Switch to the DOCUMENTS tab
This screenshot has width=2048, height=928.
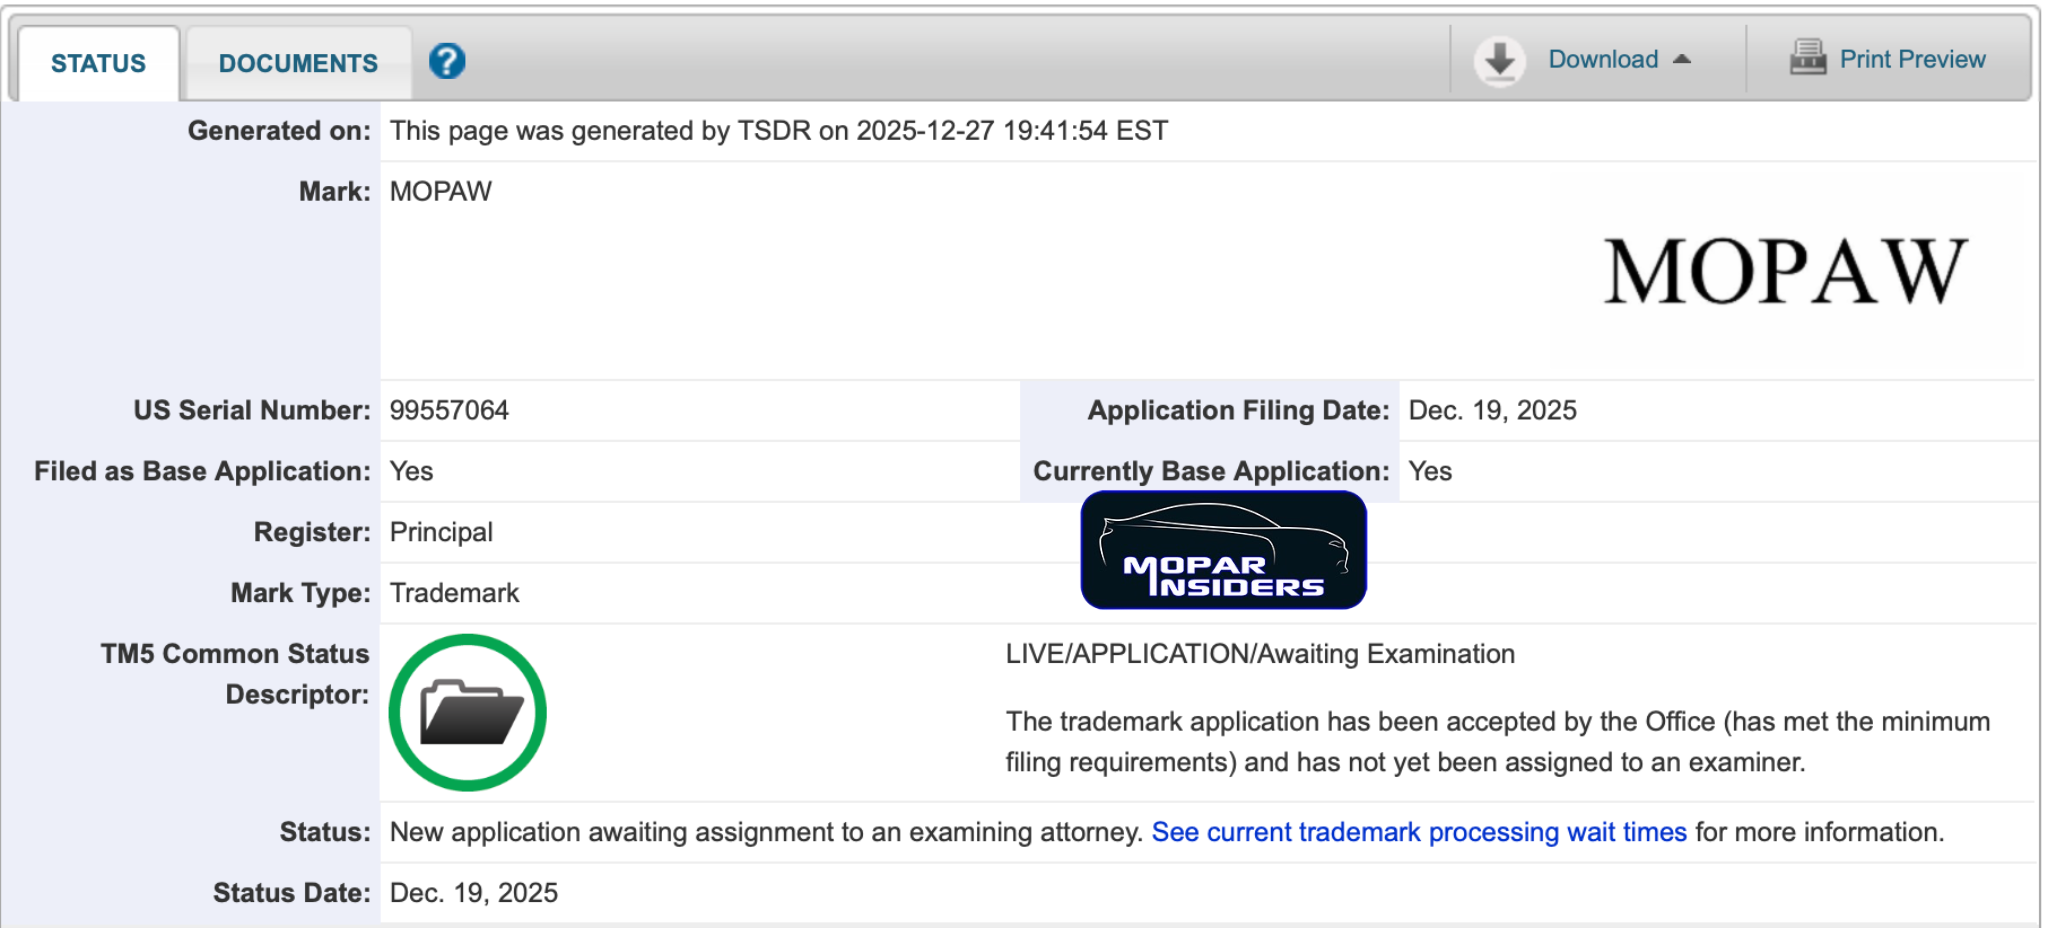298,64
